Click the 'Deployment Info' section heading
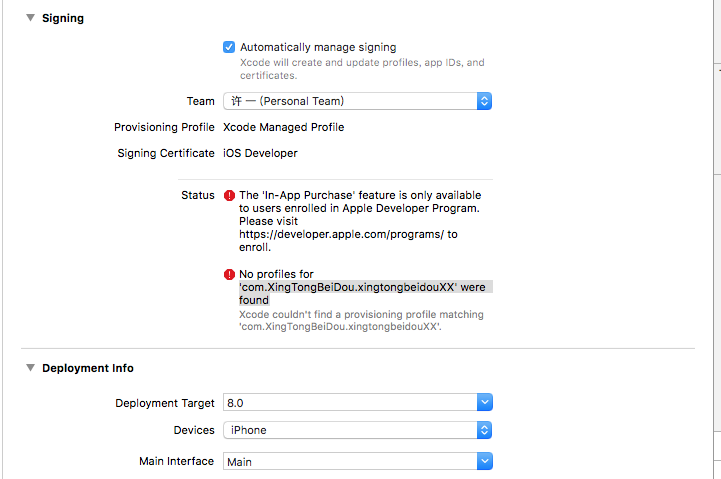721x479 pixels. 88,368
